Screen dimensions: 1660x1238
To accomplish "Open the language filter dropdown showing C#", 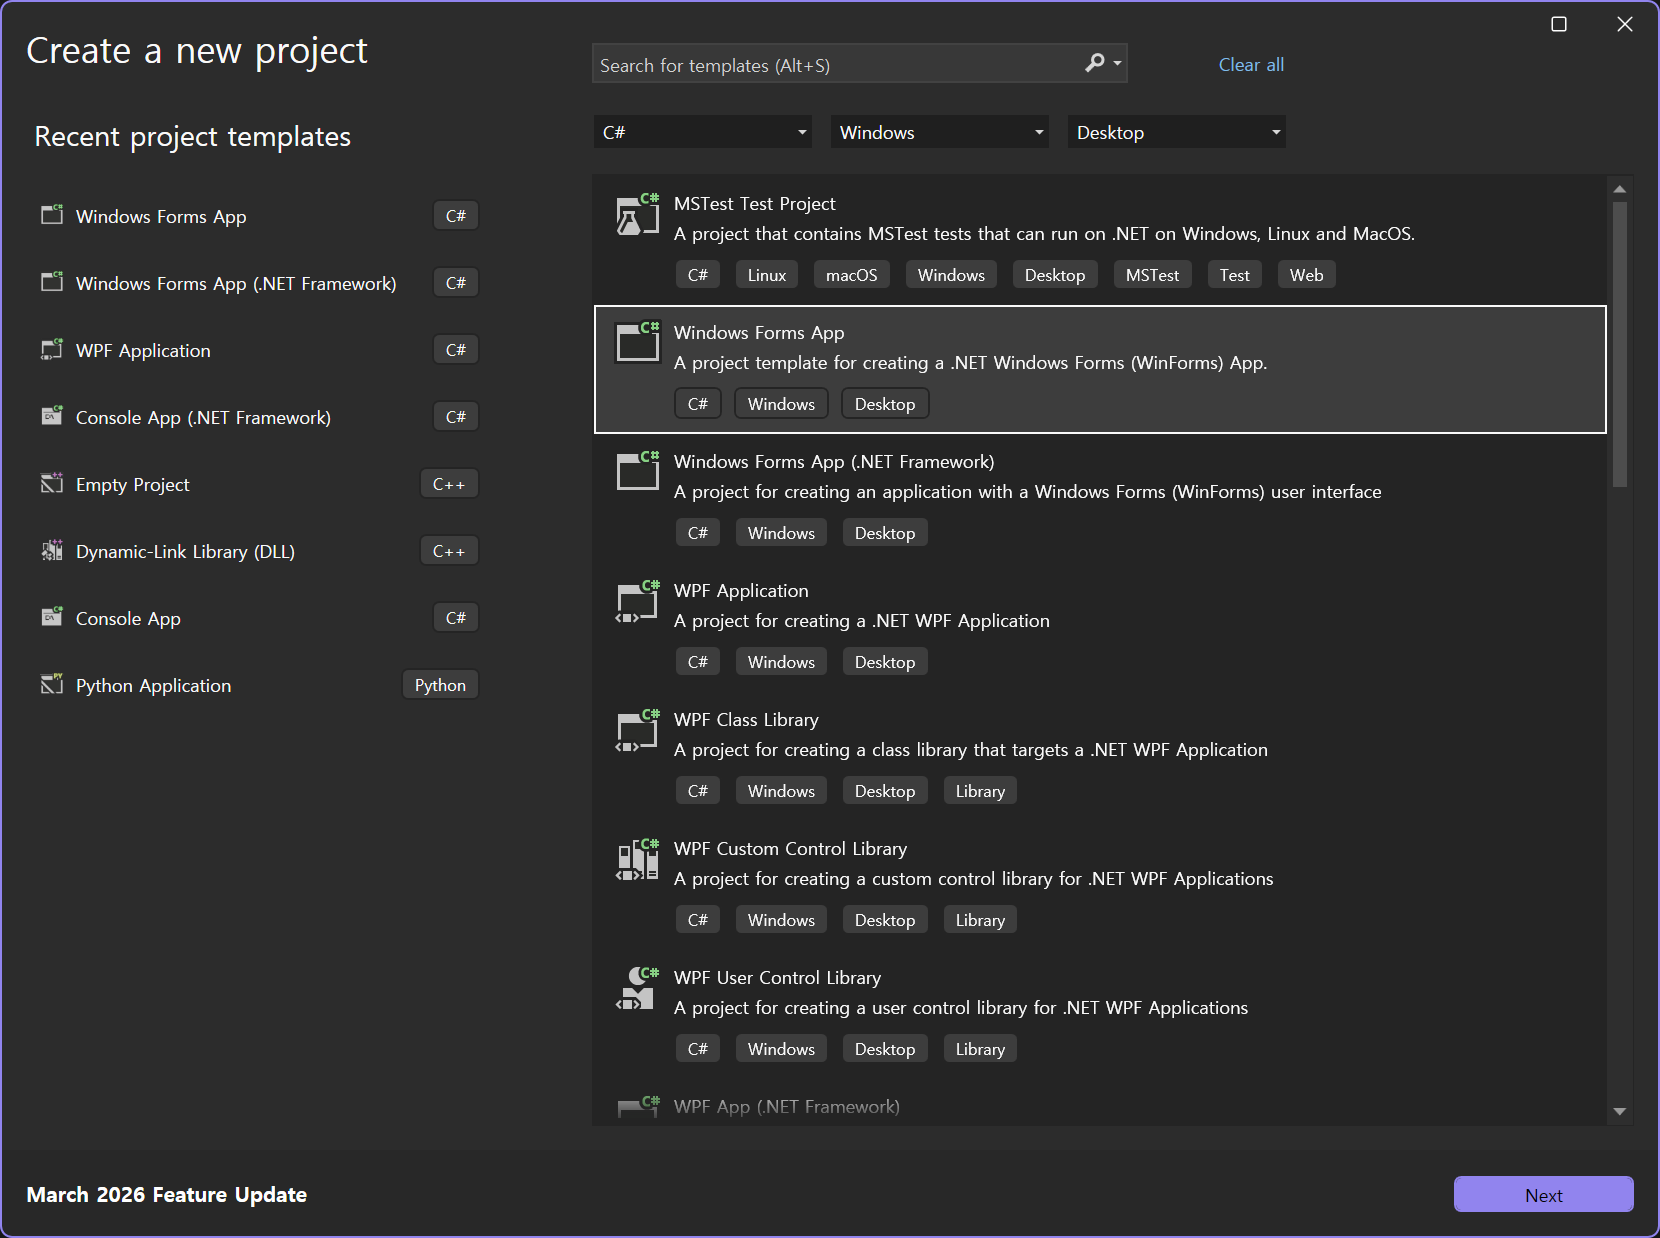I will click(x=702, y=132).
